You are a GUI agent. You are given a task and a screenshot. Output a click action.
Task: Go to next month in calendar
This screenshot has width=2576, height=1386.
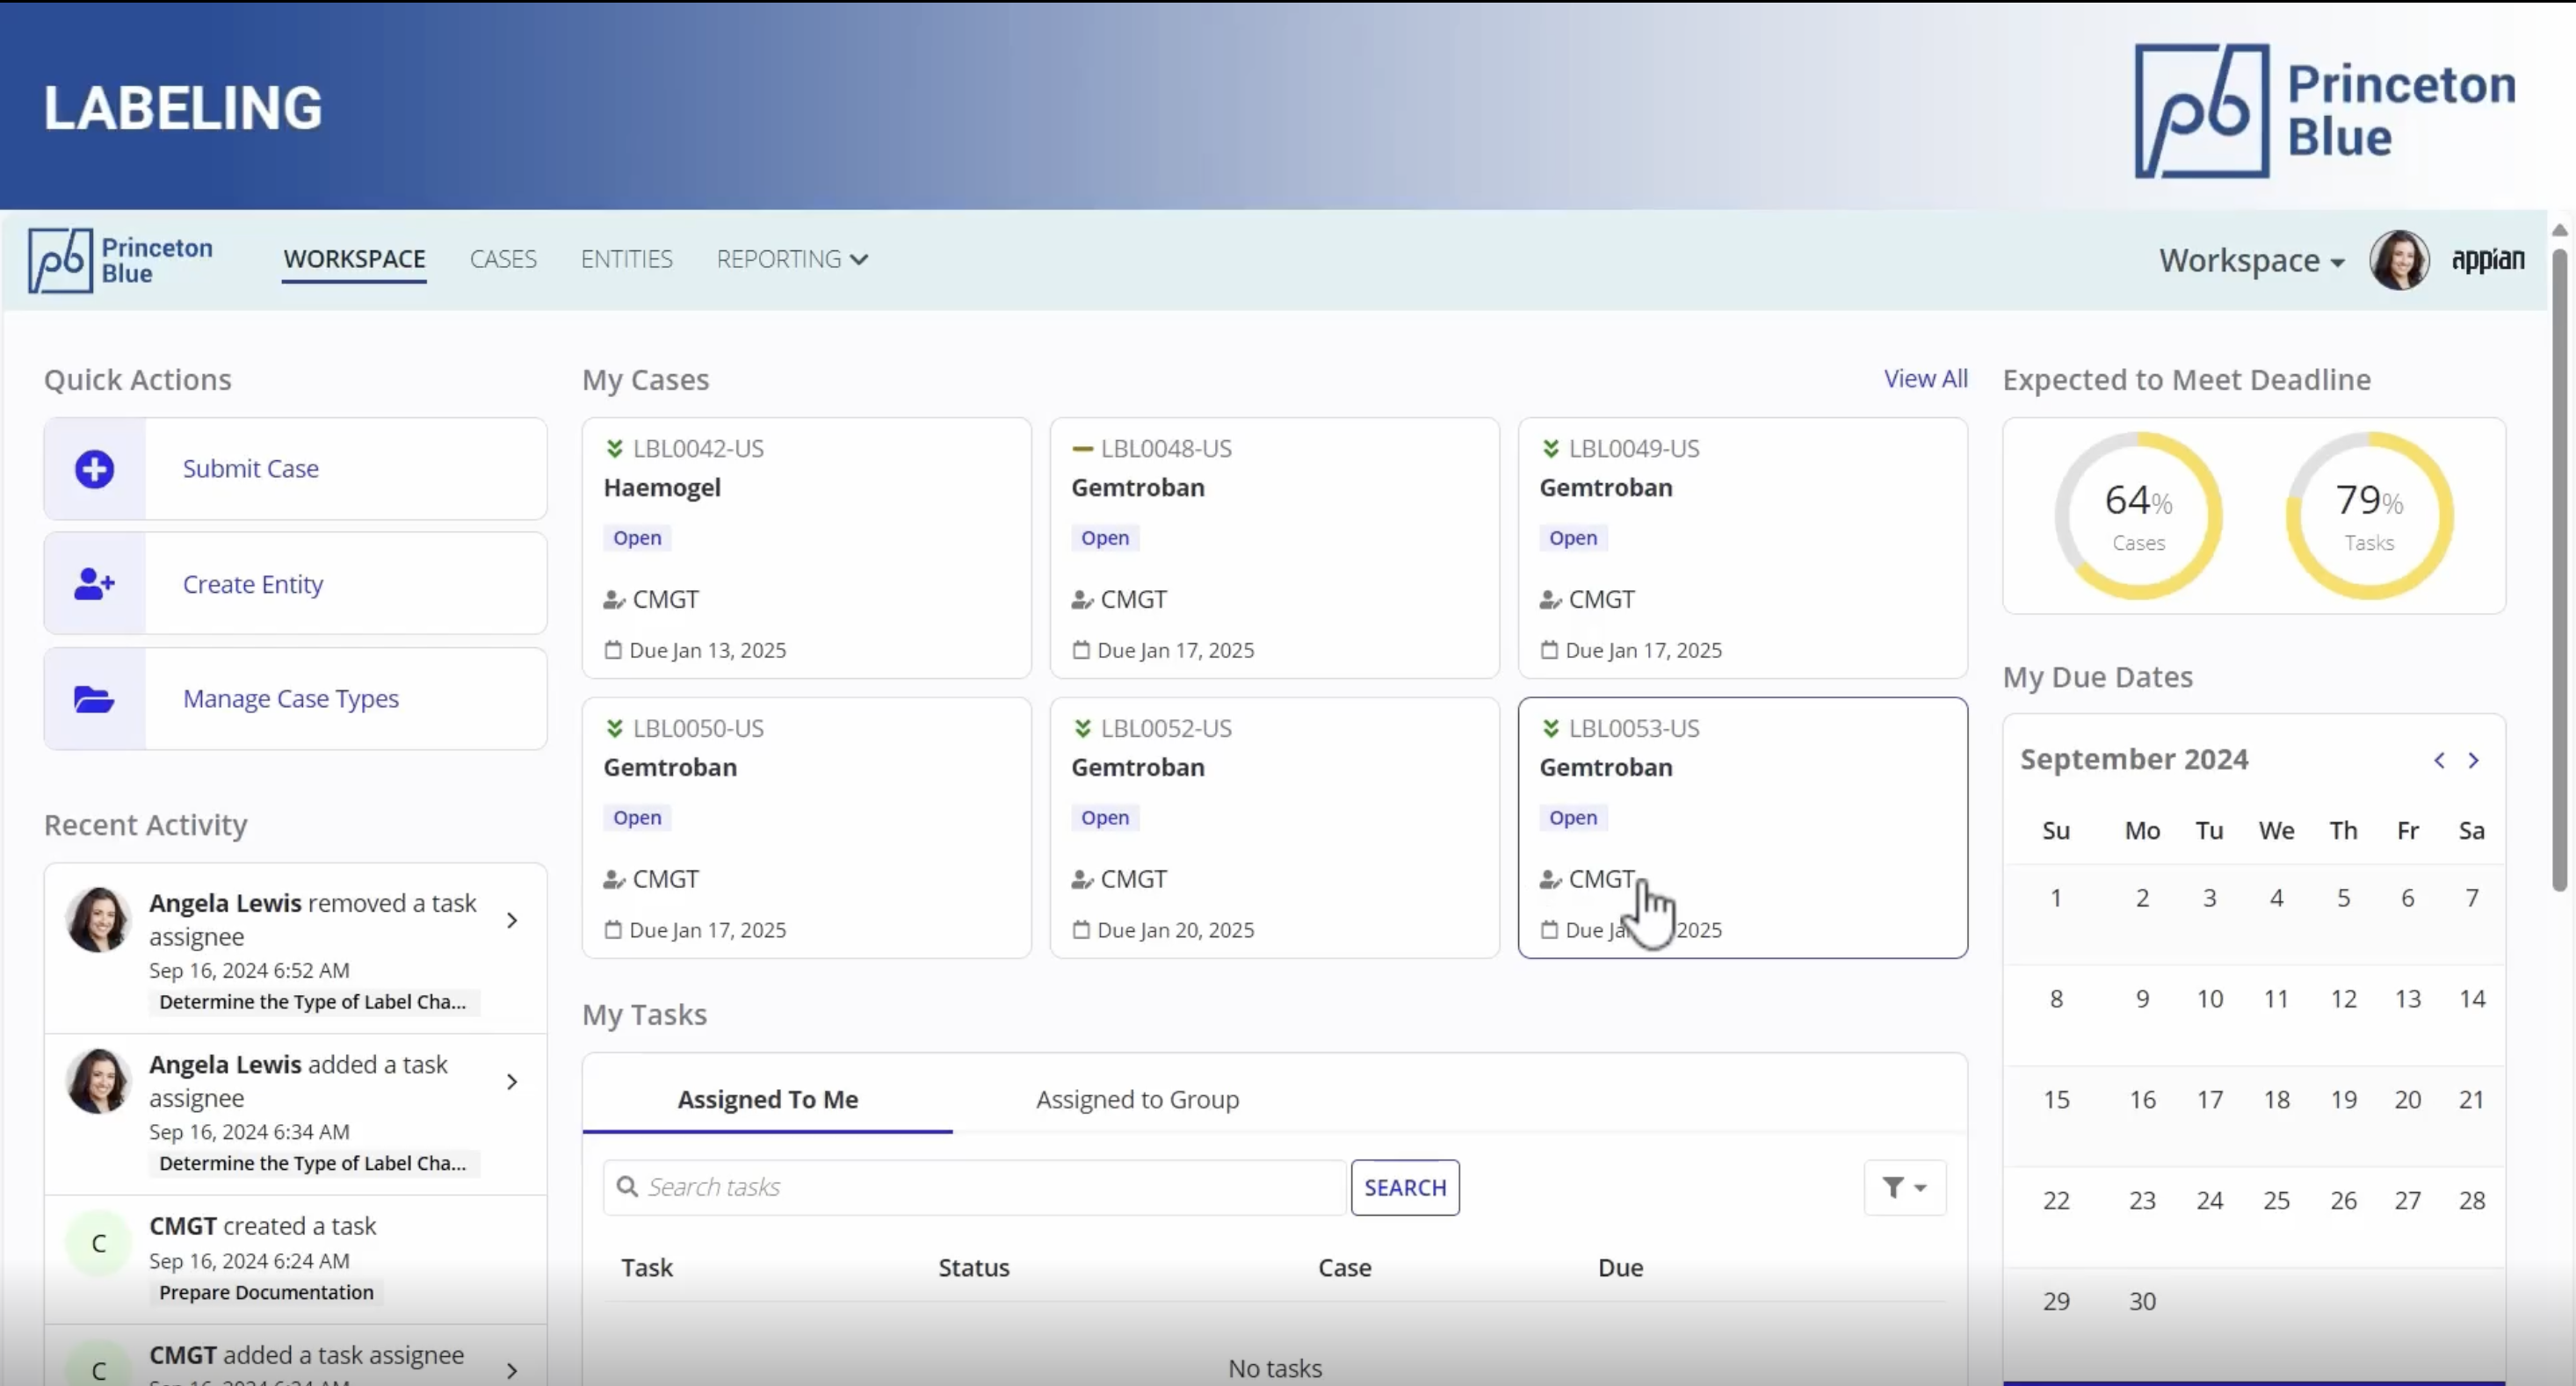(2473, 761)
